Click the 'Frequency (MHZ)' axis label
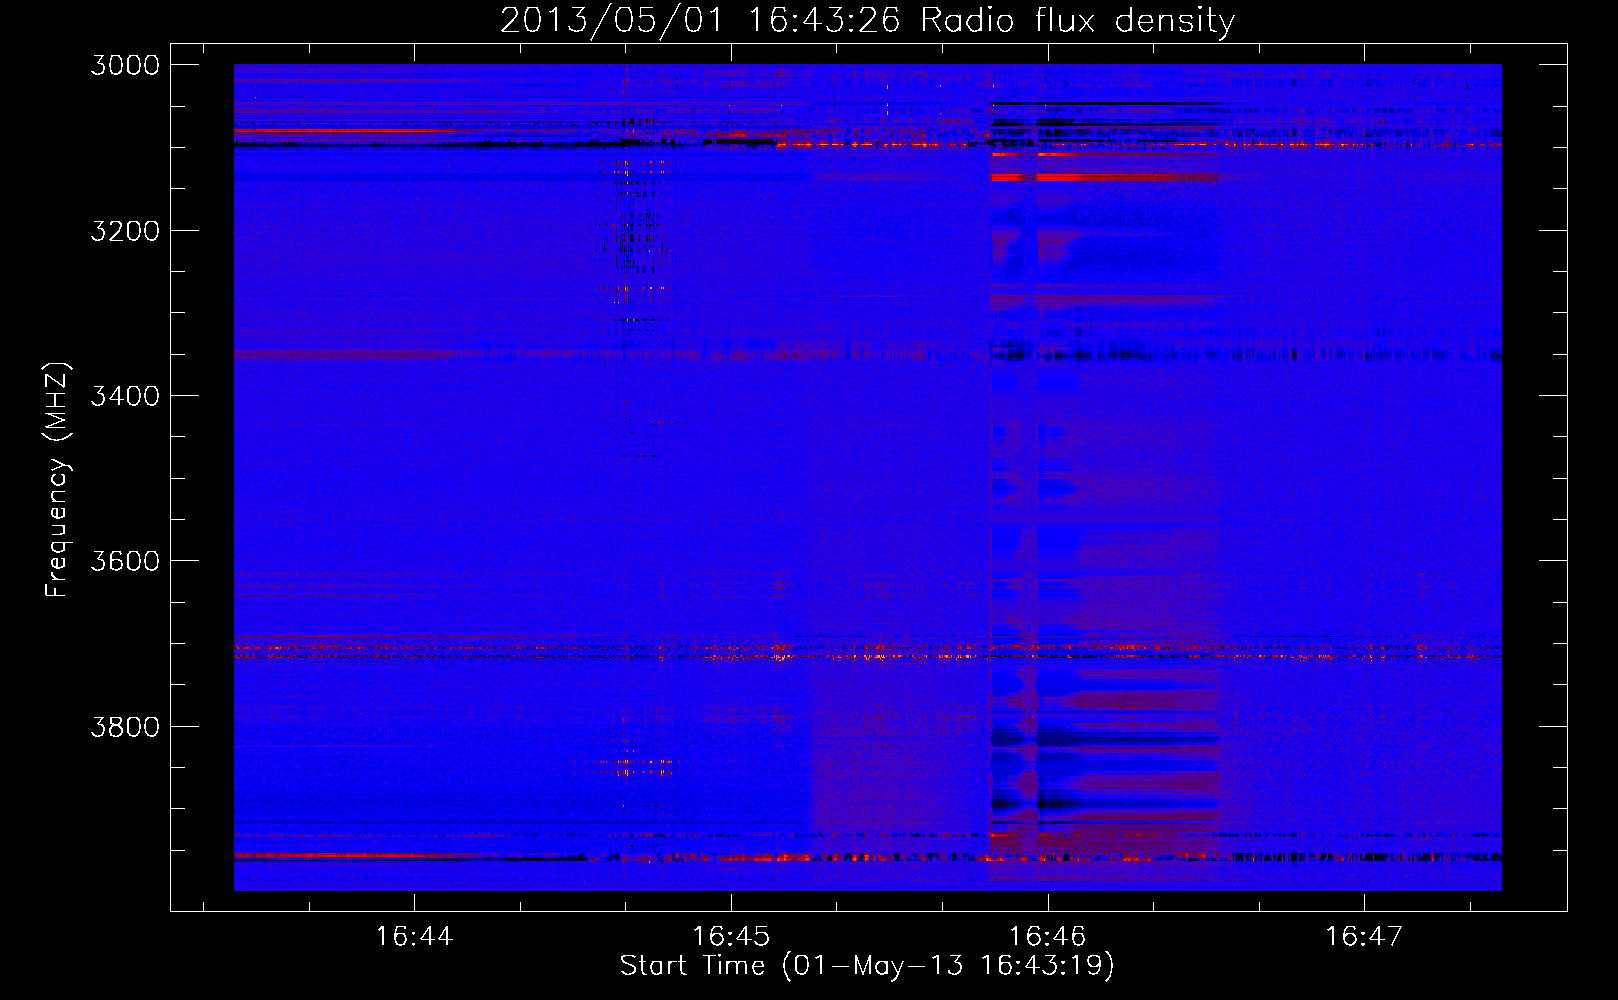The image size is (1618, 1000). [57, 480]
